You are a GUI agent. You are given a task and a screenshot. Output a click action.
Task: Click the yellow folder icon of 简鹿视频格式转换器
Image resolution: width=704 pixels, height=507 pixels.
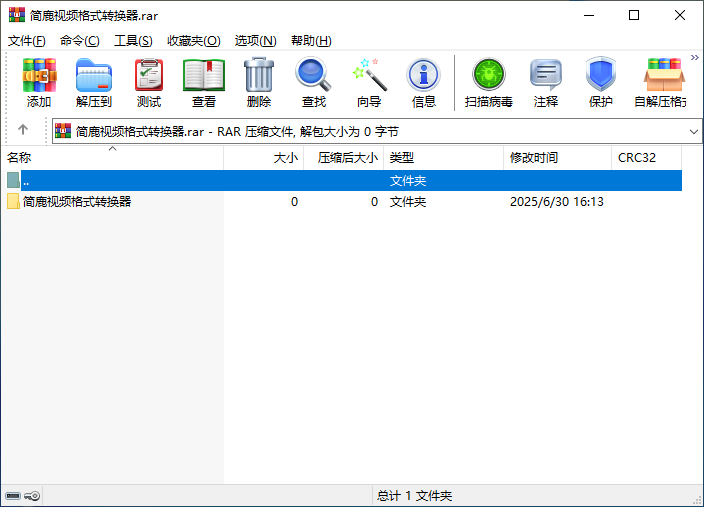tap(13, 202)
